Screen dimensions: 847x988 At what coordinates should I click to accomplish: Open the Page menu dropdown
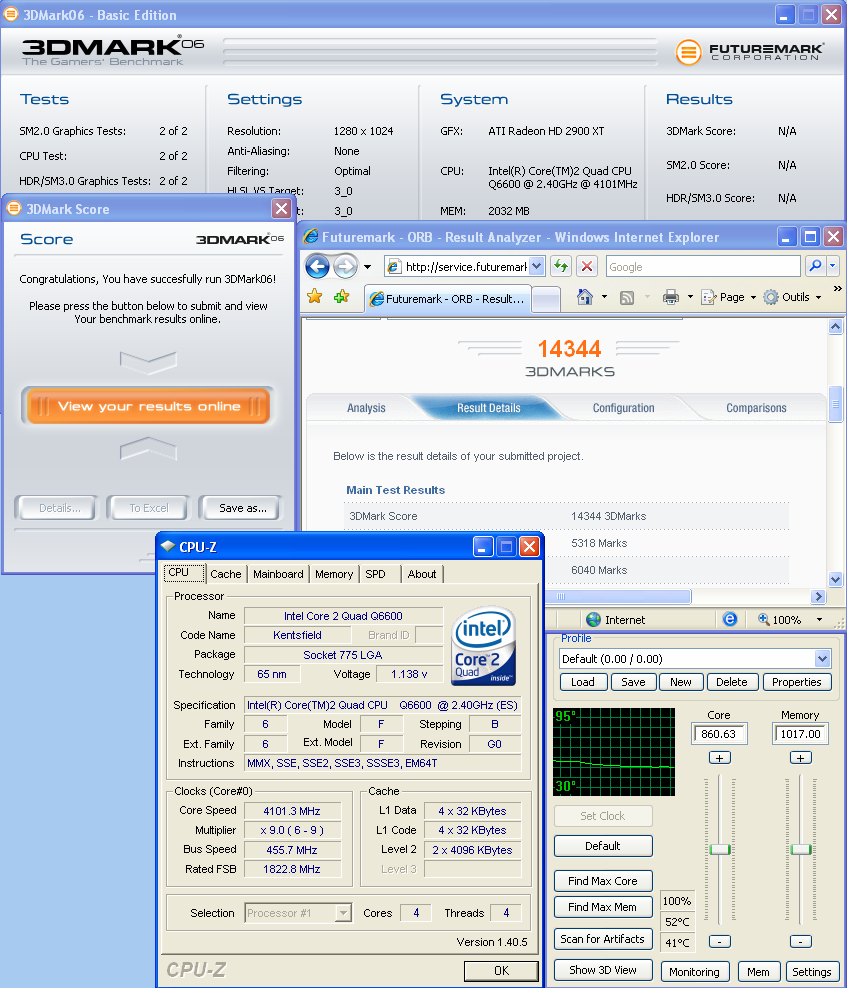point(729,297)
